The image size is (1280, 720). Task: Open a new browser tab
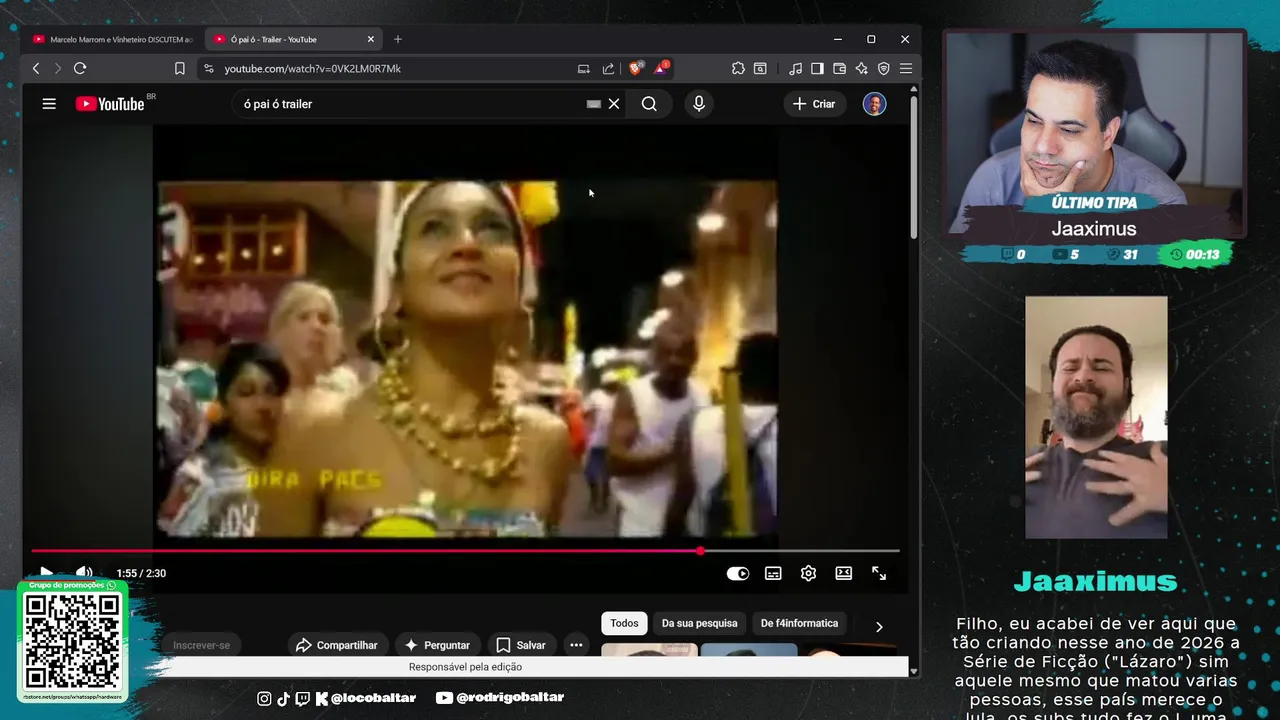tap(398, 39)
